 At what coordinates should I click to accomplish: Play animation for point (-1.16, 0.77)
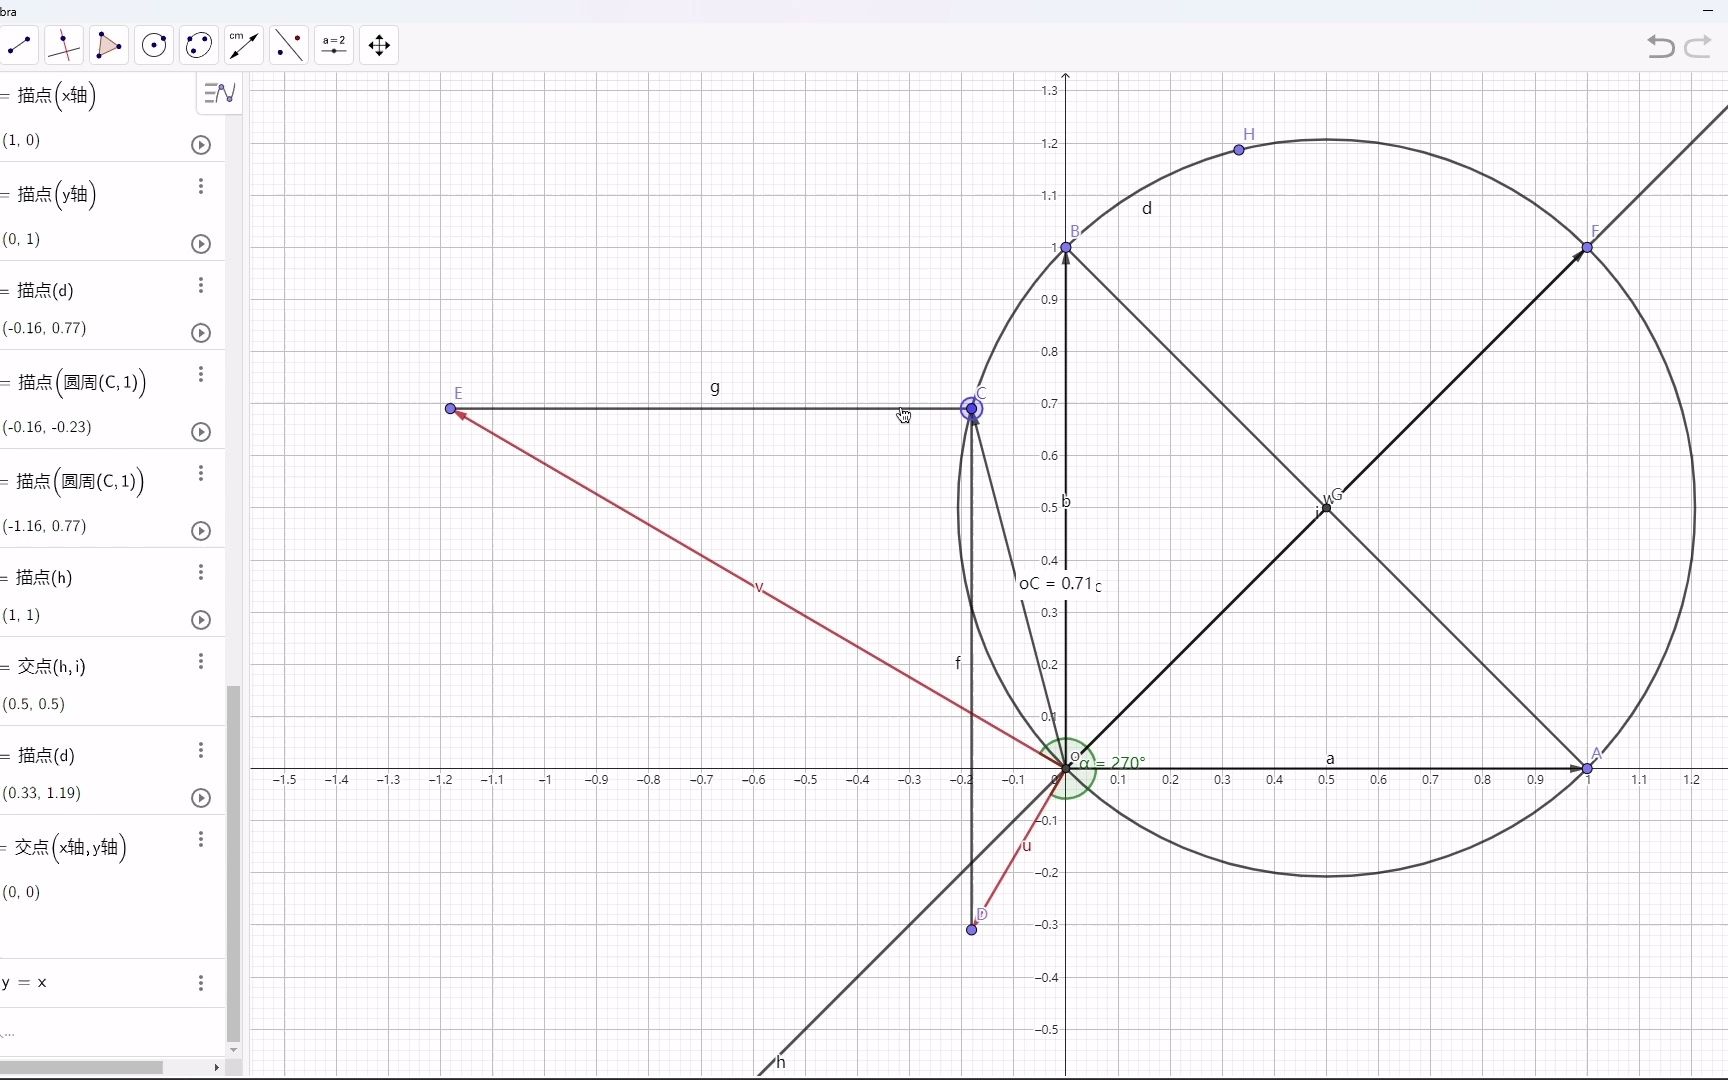pyautogui.click(x=201, y=531)
